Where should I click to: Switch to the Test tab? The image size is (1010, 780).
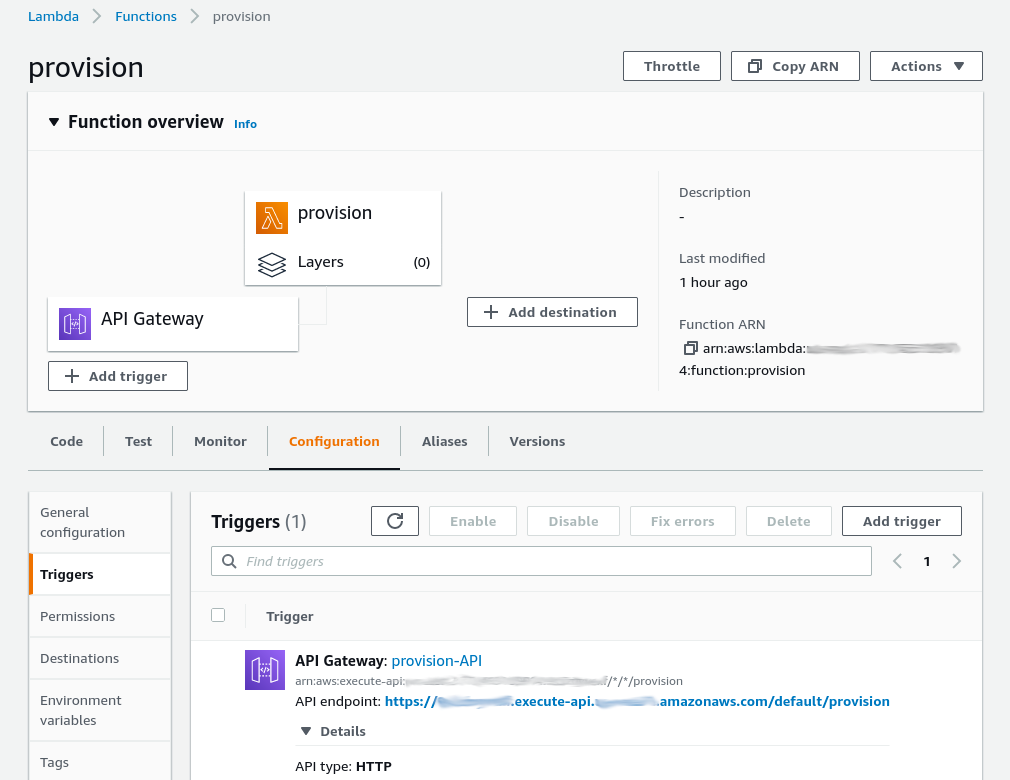(x=138, y=441)
